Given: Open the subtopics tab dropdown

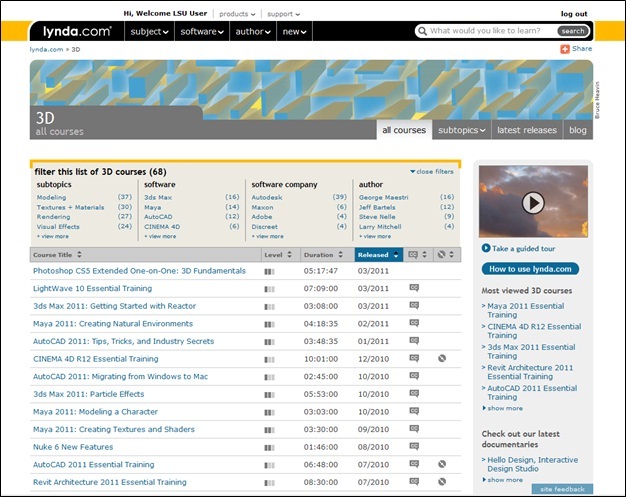Looking at the screenshot, I should point(461,130).
